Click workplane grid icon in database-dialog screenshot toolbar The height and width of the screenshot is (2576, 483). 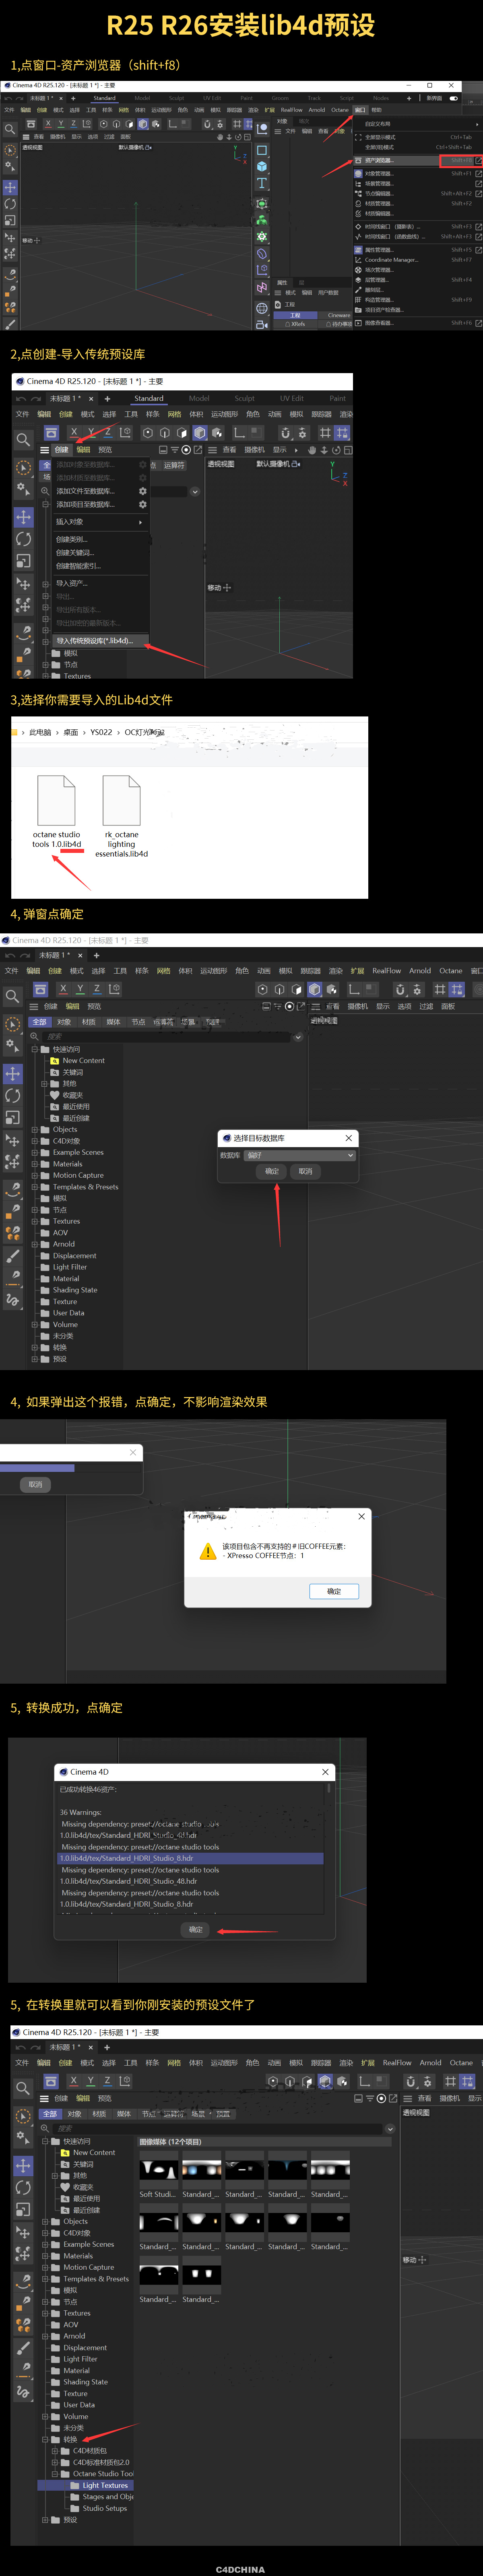click(439, 989)
